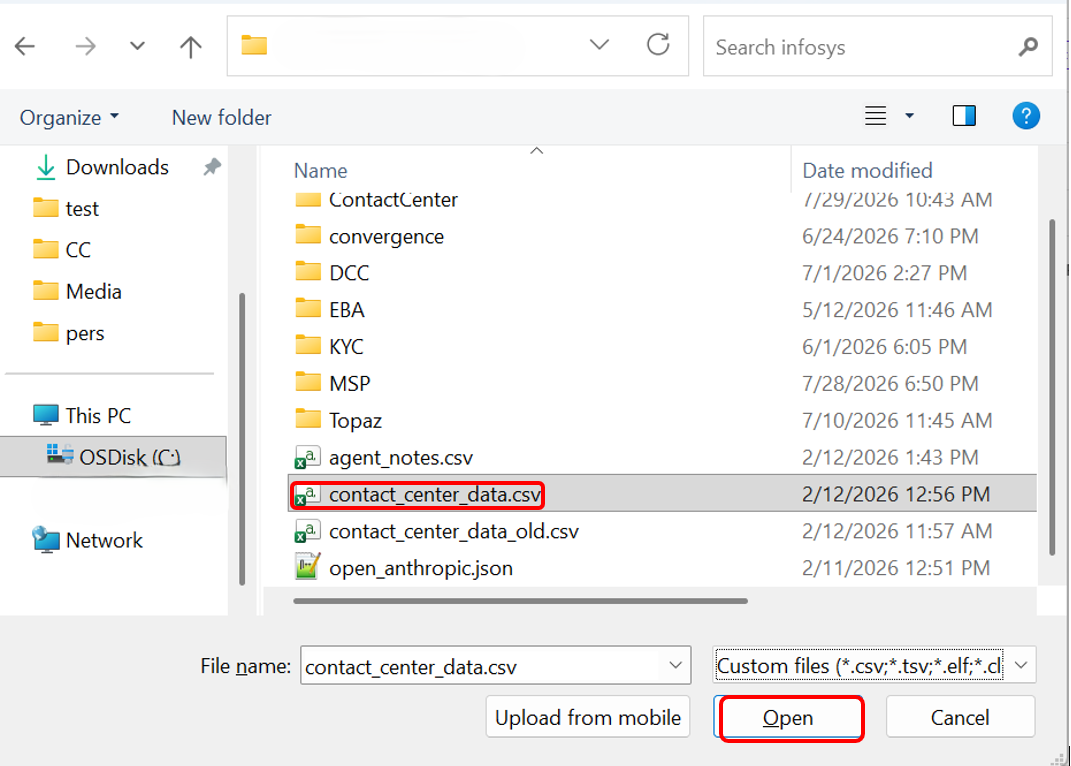Go up one folder level

tap(191, 46)
